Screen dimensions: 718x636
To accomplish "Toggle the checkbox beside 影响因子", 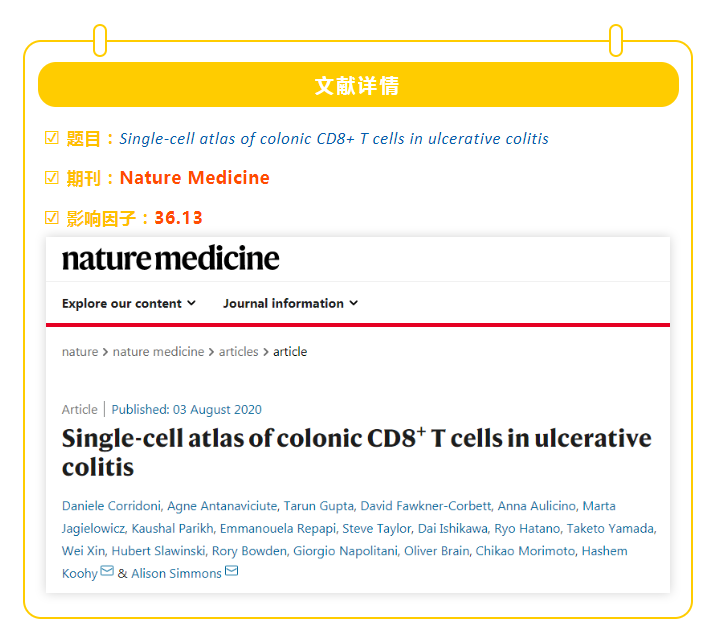I will [52, 218].
